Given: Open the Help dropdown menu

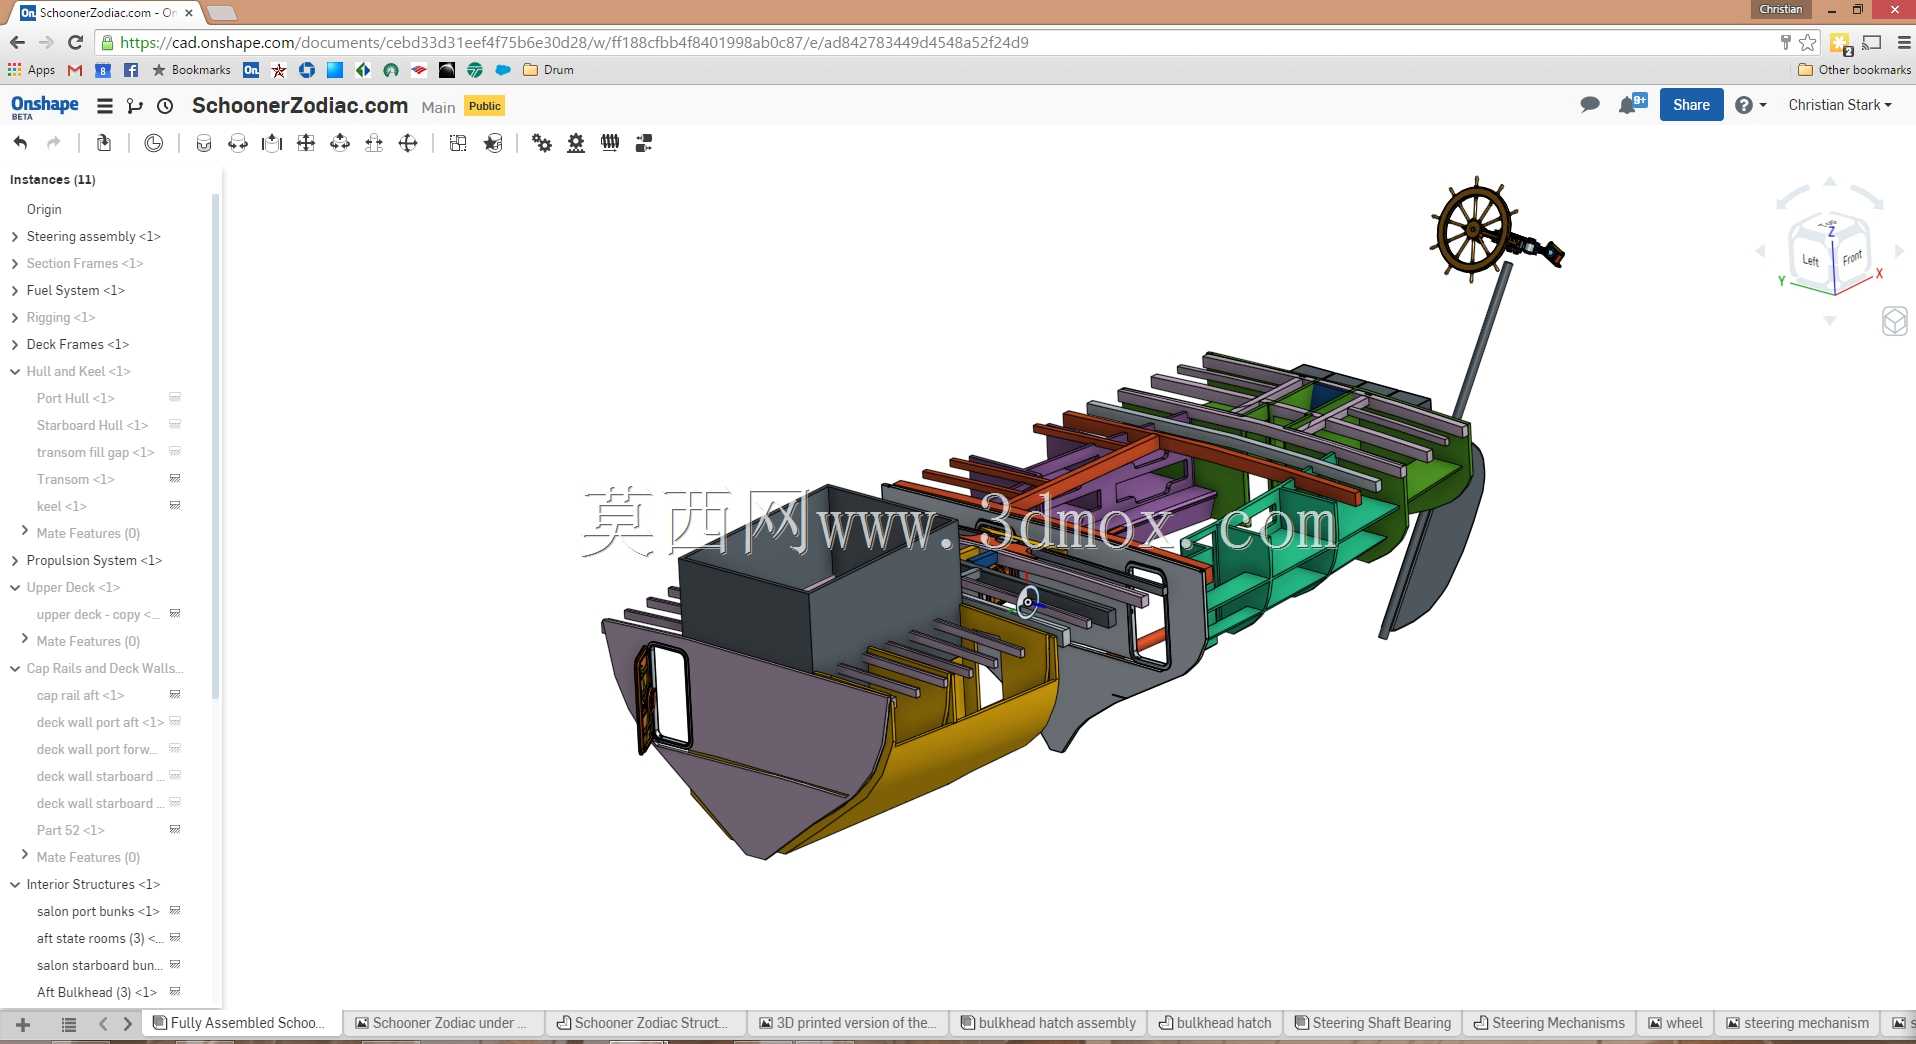Looking at the screenshot, I should tap(1750, 105).
